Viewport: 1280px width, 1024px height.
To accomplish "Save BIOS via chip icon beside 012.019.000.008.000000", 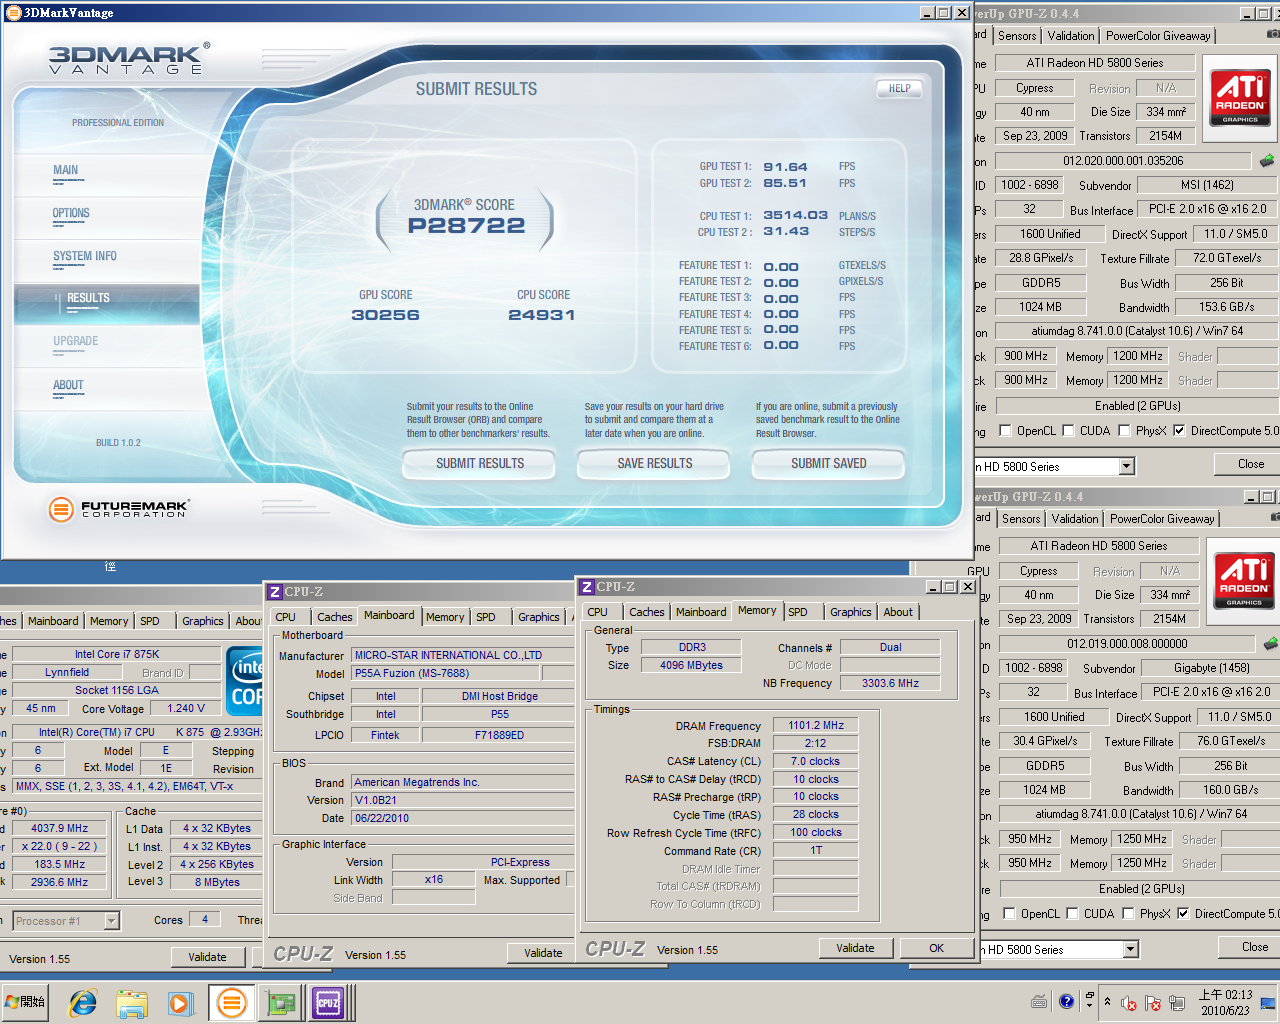I will point(1271,644).
